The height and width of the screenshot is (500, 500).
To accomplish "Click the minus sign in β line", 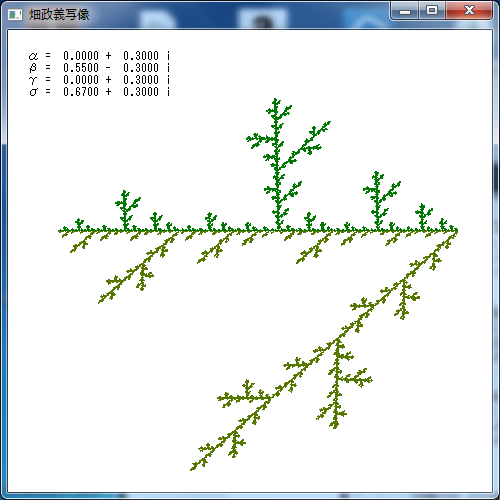I will pyautogui.click(x=108, y=68).
